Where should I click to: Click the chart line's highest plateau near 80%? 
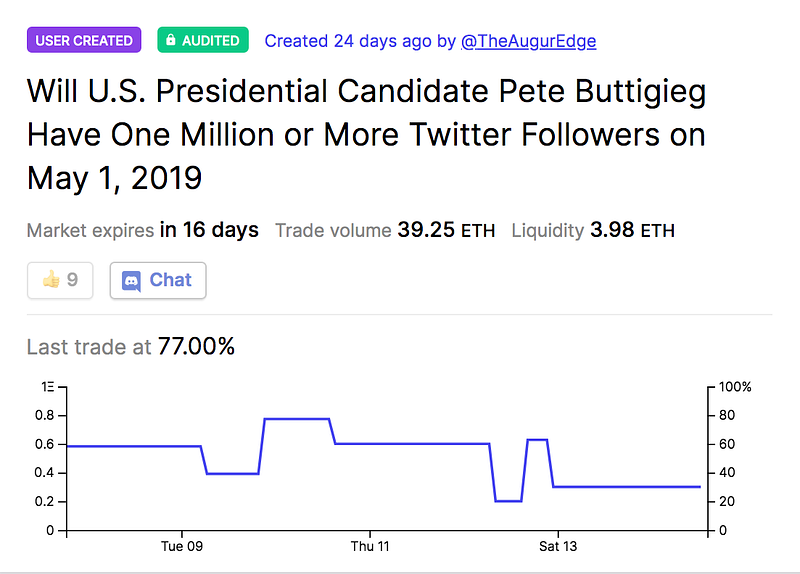tap(297, 419)
